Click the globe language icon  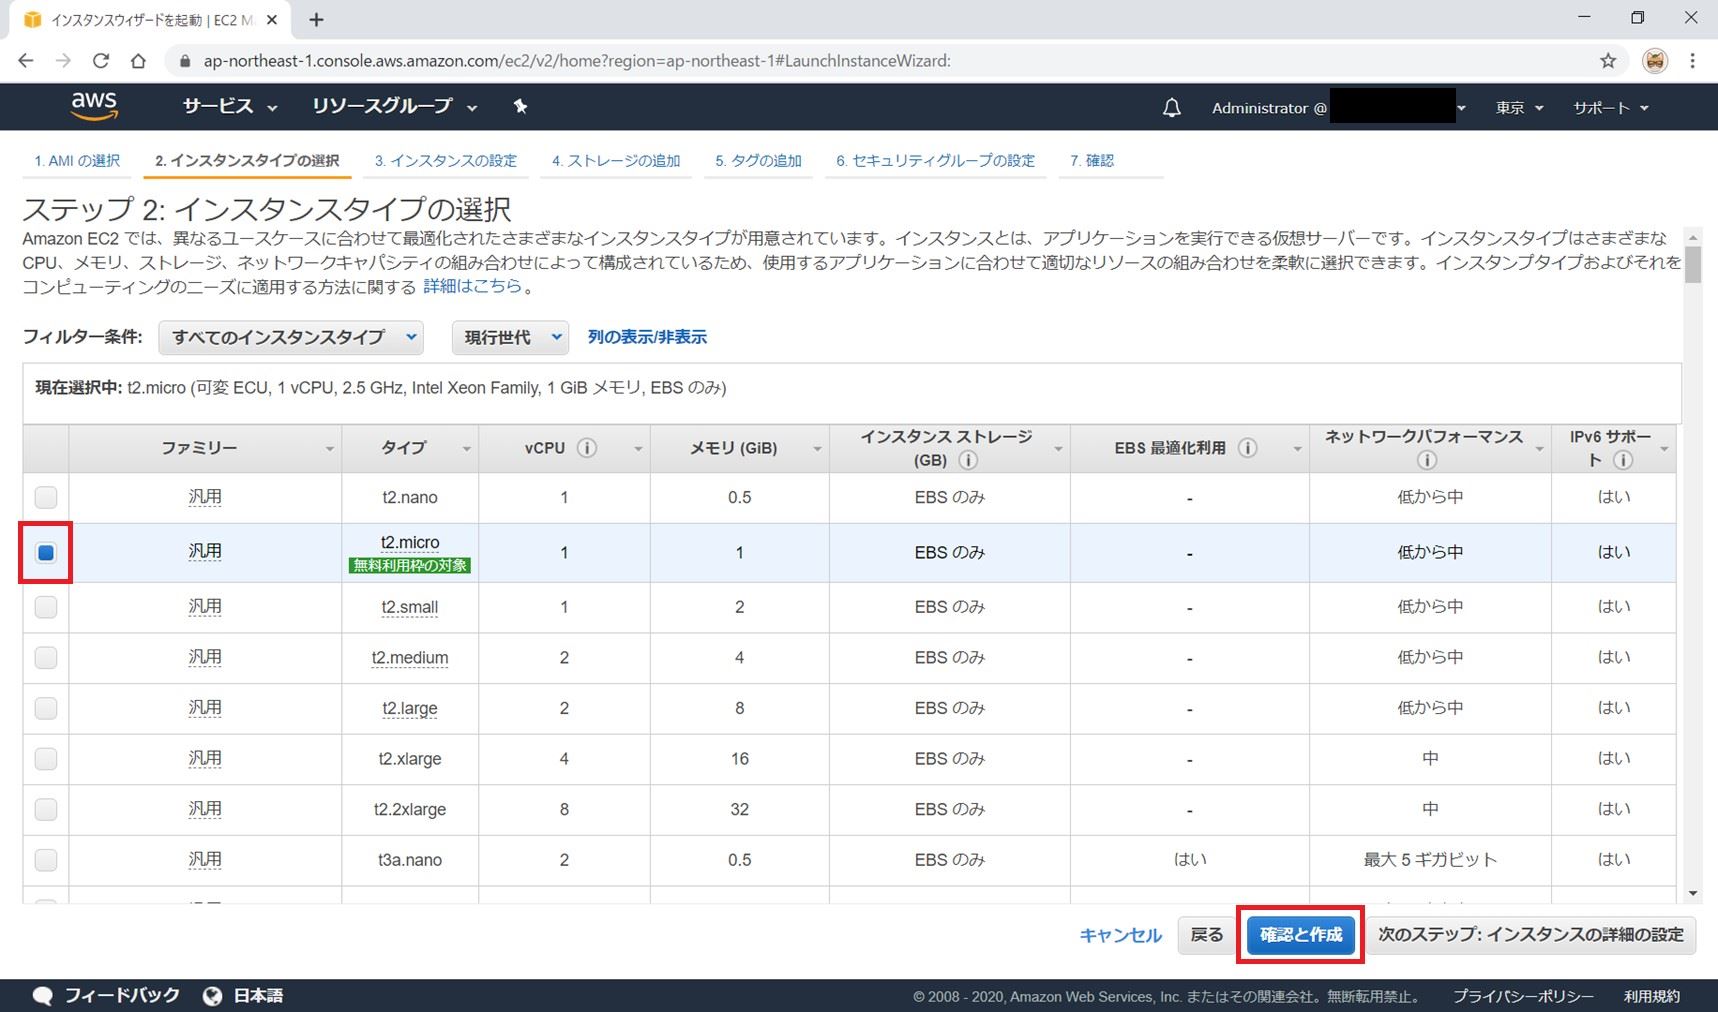[212, 996]
